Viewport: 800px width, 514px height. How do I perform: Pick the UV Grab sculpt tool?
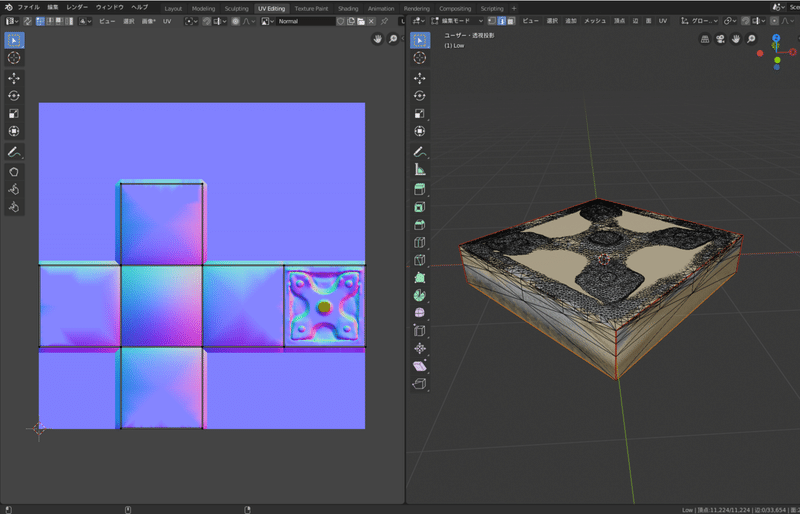tap(14, 172)
